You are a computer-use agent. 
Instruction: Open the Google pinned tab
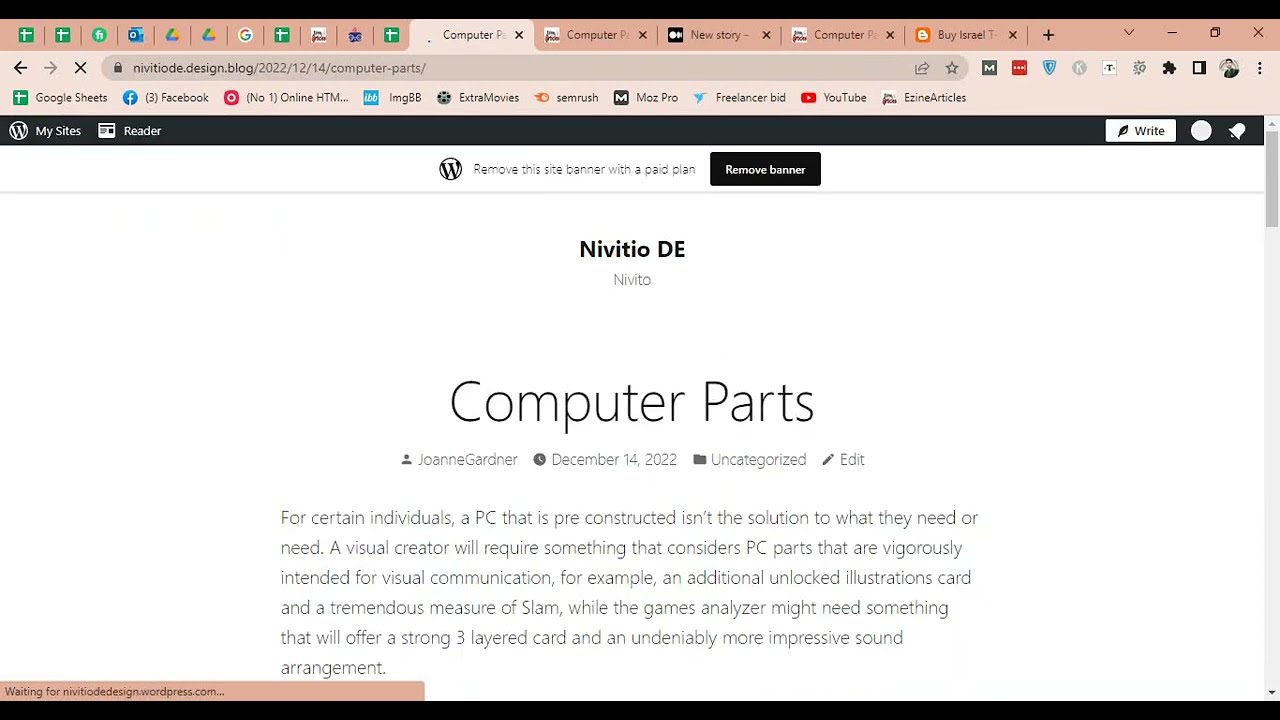point(245,35)
